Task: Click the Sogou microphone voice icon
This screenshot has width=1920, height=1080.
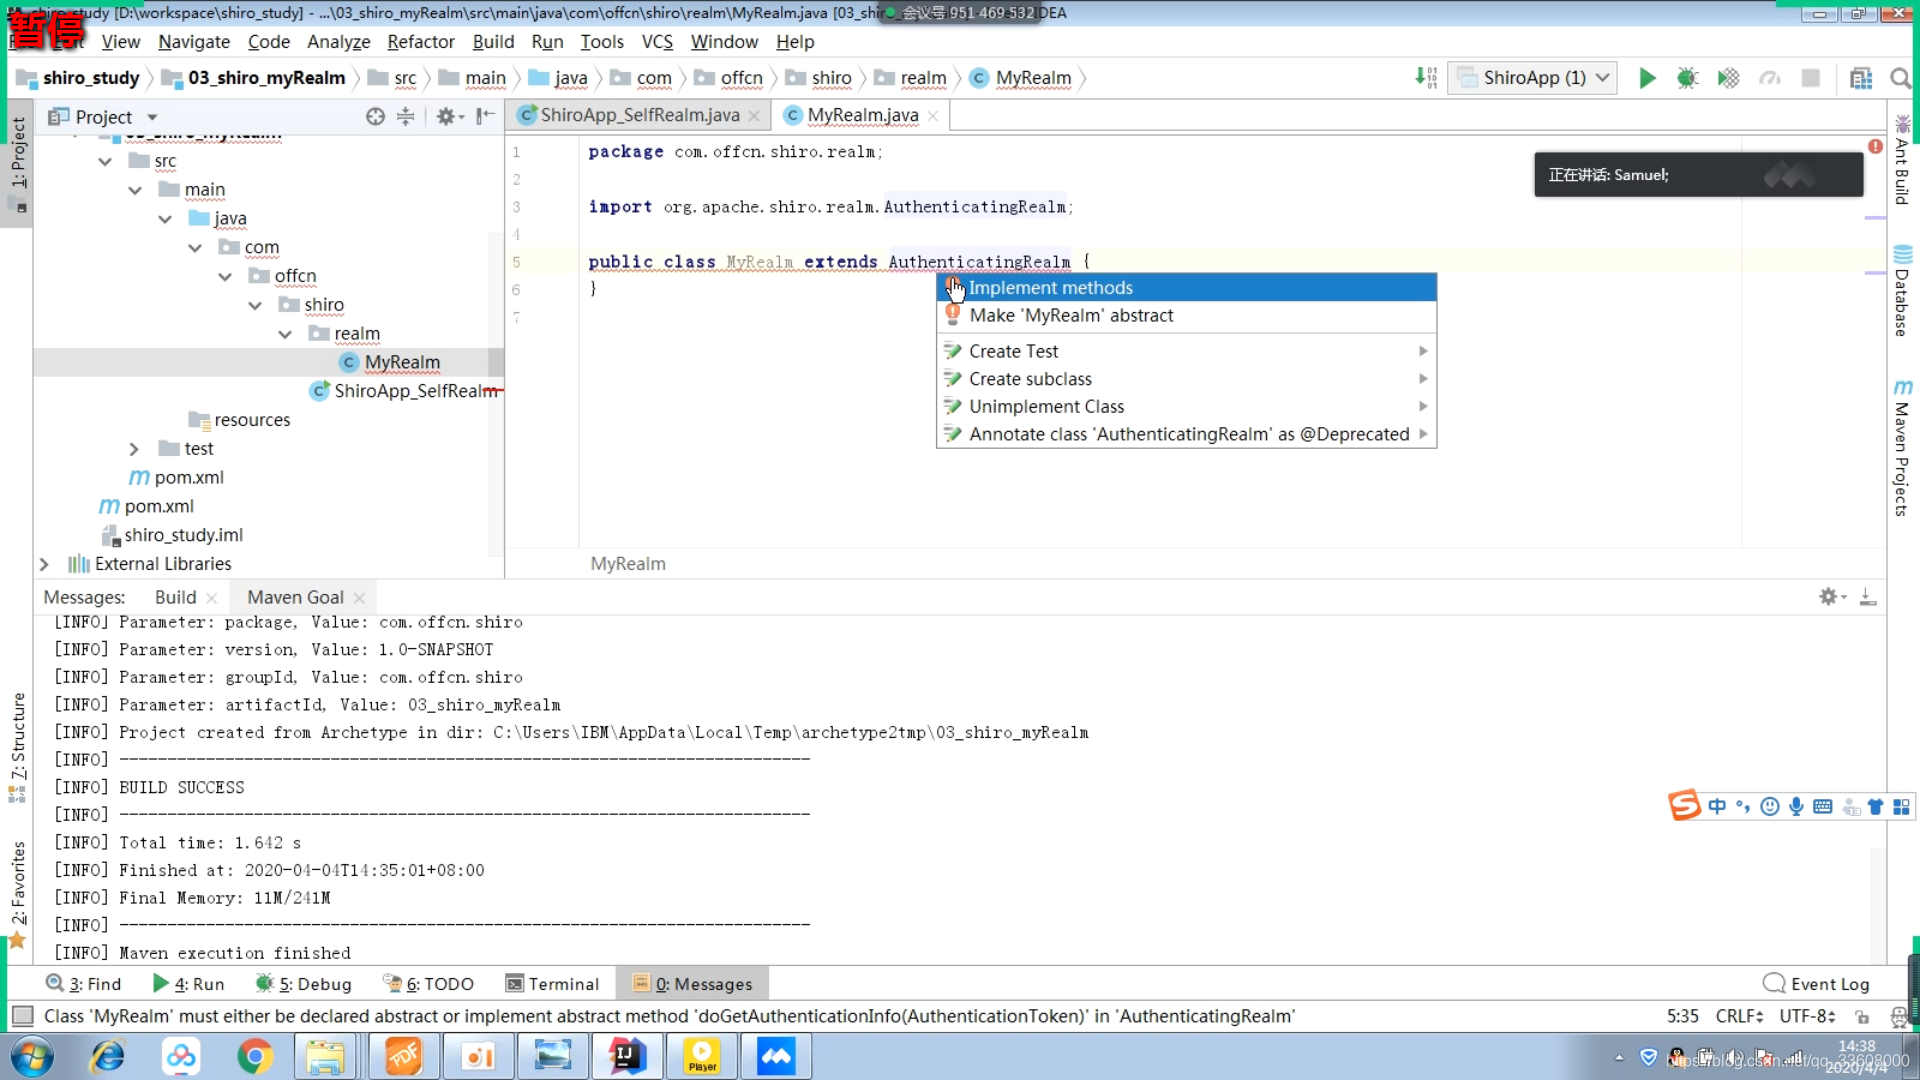Action: pos(1796,806)
